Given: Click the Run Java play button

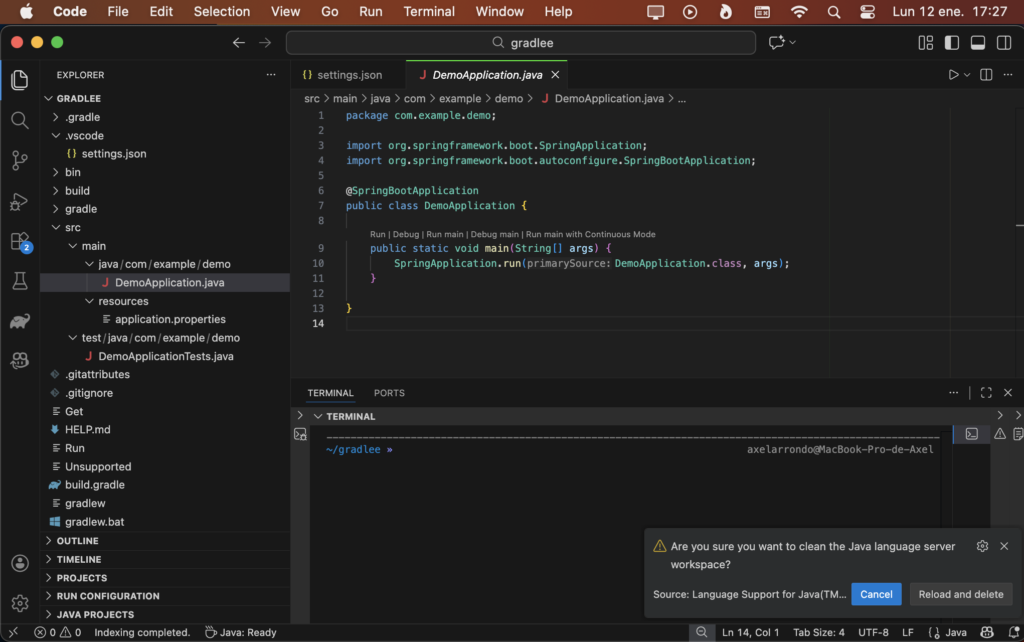Looking at the screenshot, I should 954,75.
